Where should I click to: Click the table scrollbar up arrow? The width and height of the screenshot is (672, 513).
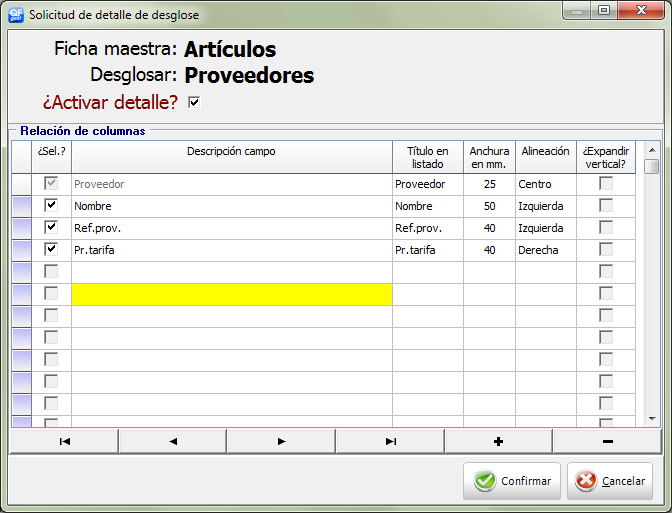652,150
